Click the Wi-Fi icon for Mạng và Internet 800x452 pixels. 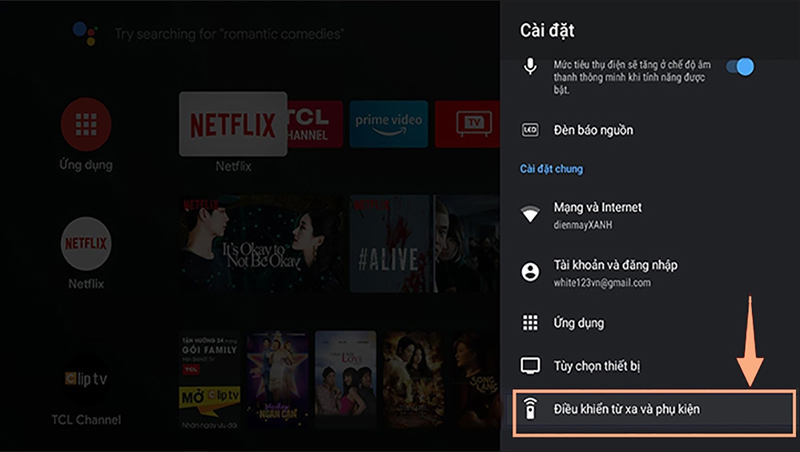pyautogui.click(x=531, y=214)
